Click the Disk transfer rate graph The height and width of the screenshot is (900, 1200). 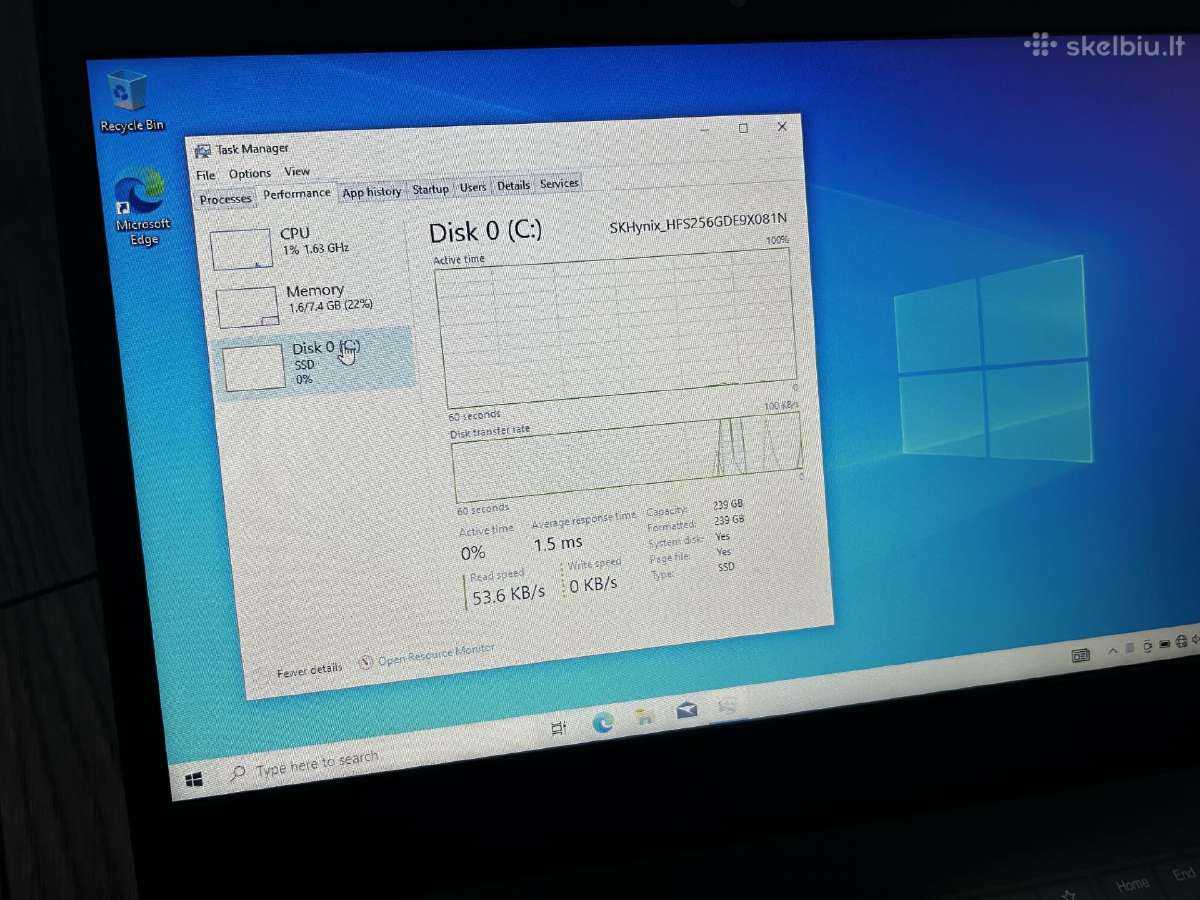click(627, 457)
